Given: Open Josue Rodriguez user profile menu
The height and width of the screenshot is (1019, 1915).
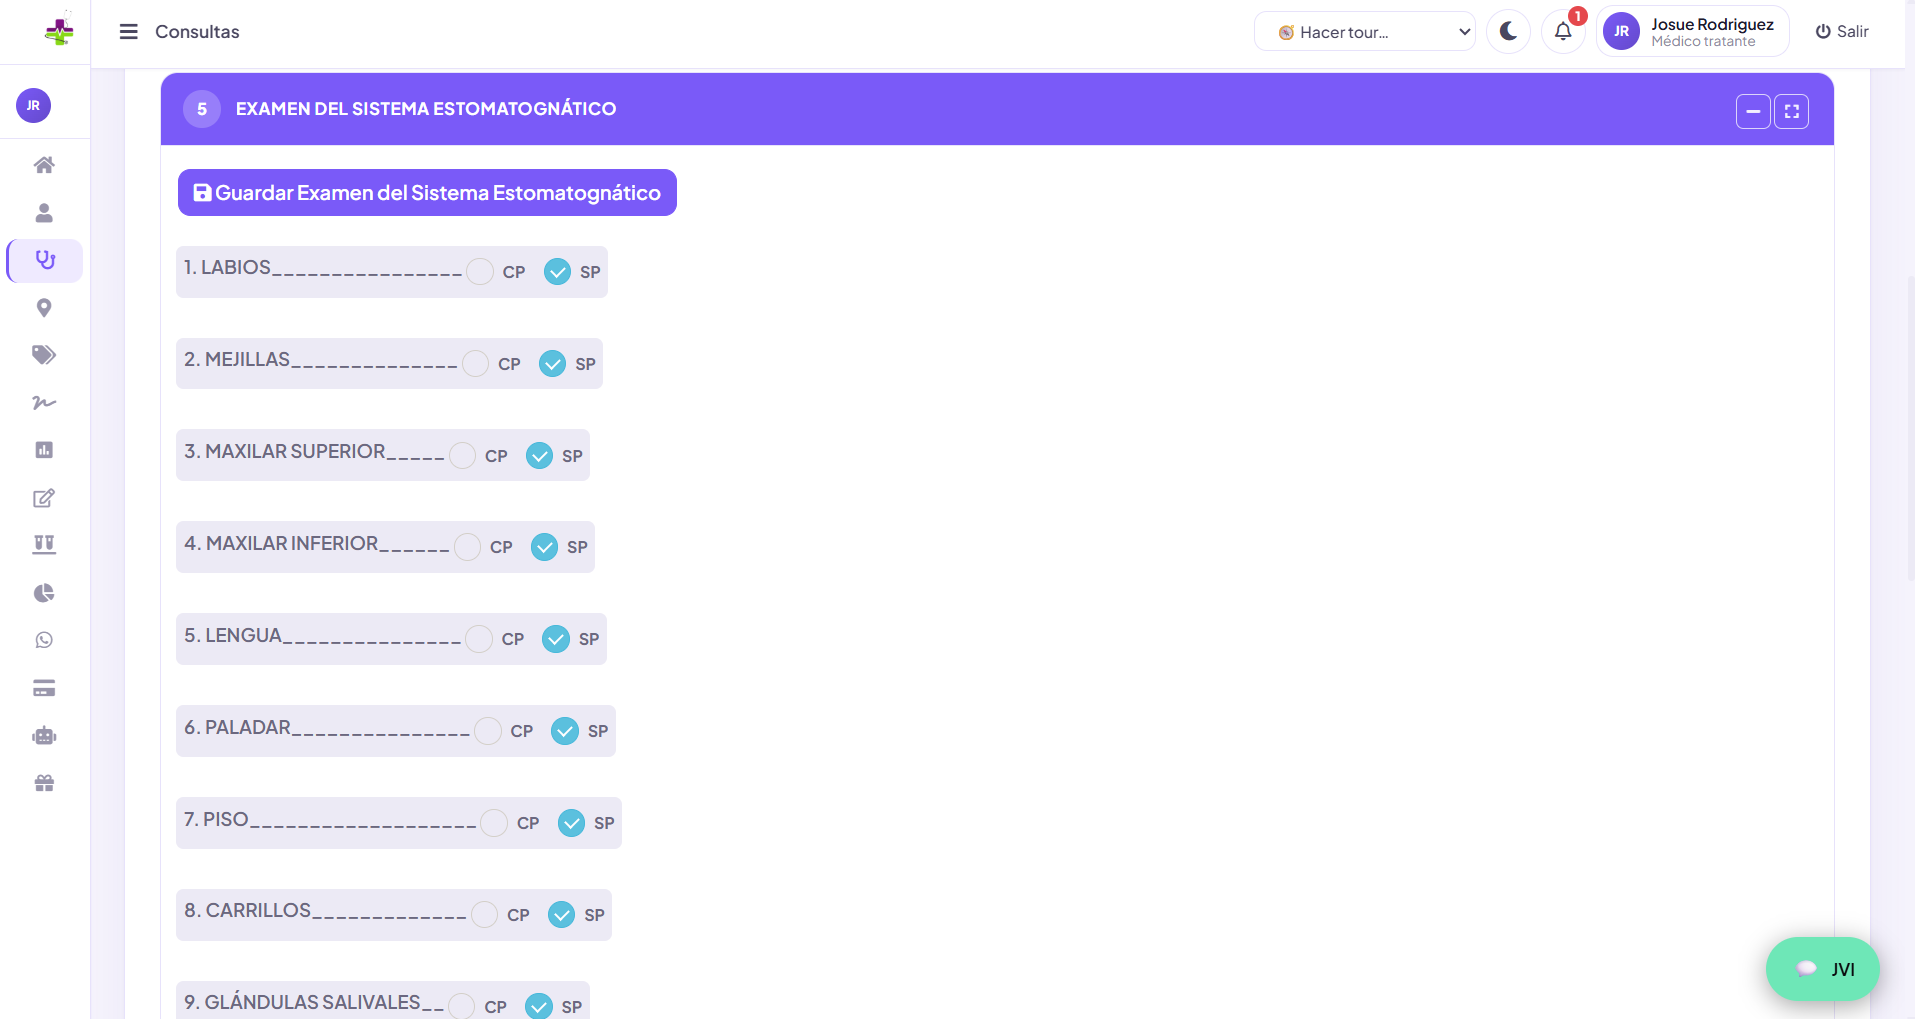Looking at the screenshot, I should pos(1692,32).
